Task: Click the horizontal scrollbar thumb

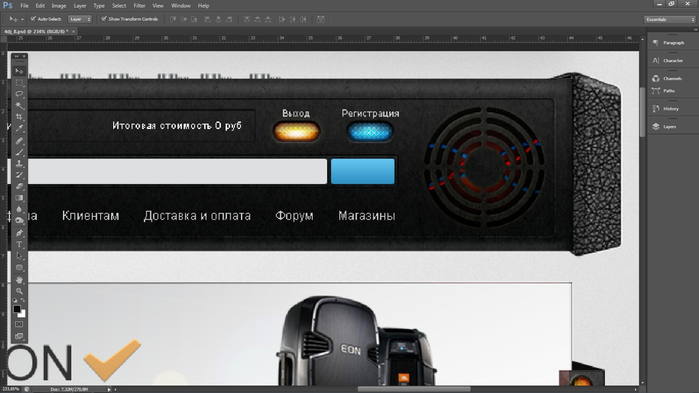Action: (x=414, y=389)
